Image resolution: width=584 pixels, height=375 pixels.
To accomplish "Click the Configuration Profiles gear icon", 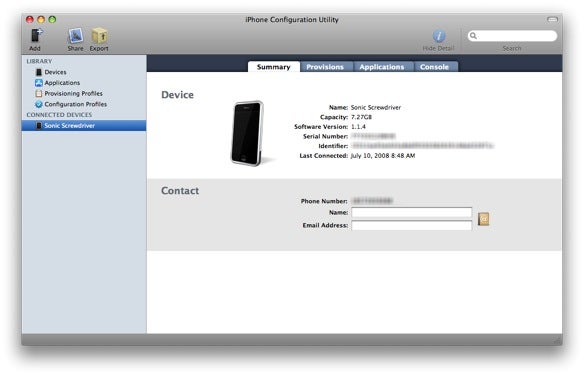I will (39, 104).
